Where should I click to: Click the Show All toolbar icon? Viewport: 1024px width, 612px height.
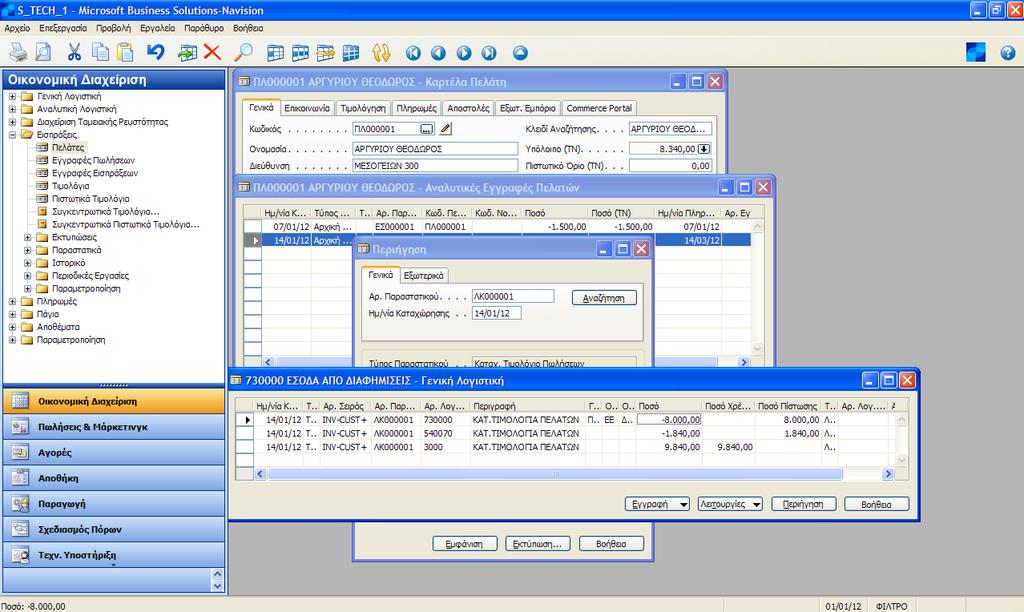pyautogui.click(x=351, y=53)
